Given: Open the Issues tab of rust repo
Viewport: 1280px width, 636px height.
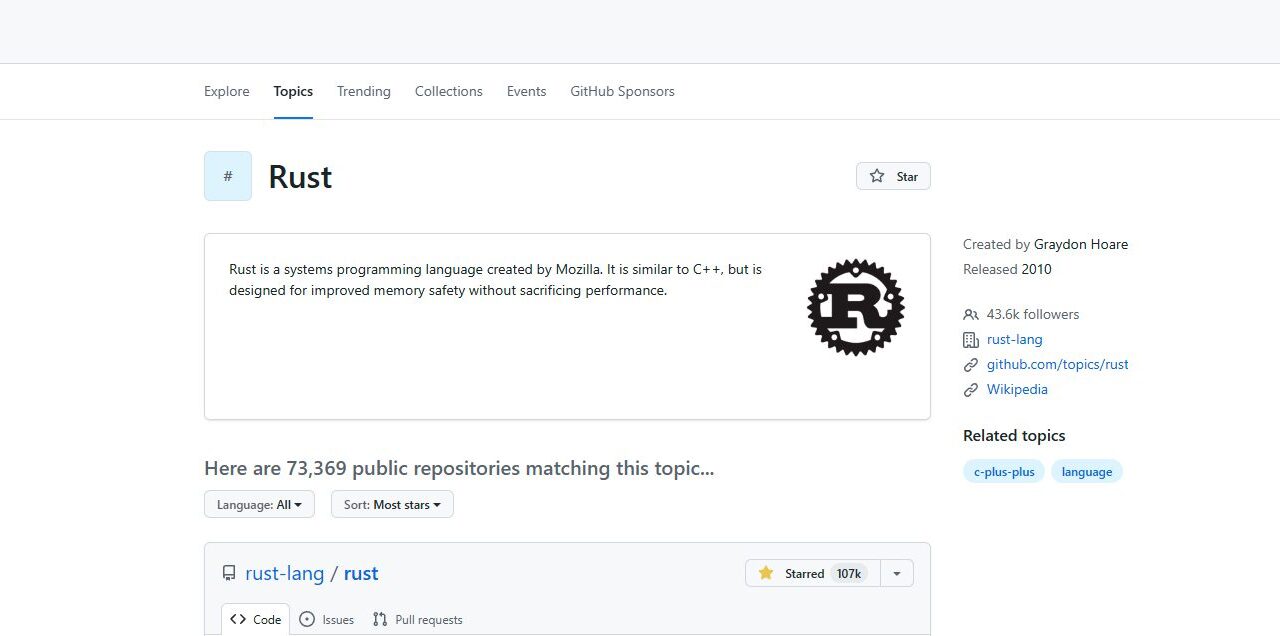Looking at the screenshot, I should tap(327, 619).
